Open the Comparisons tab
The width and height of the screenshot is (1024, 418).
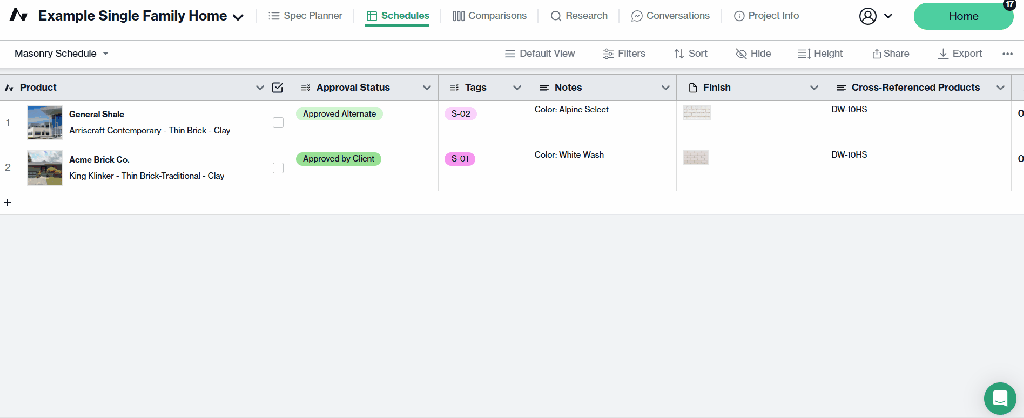click(x=489, y=16)
